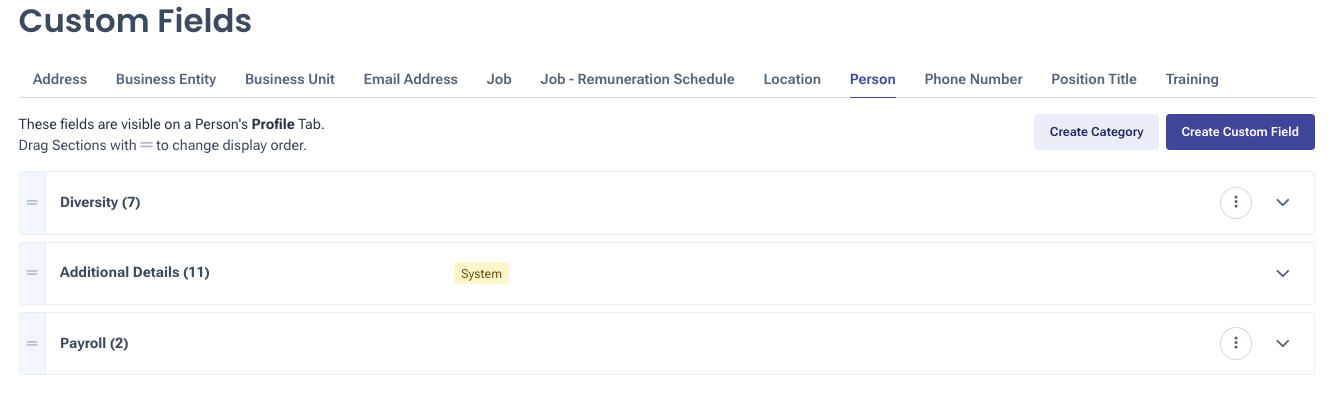The image size is (1330, 398).
Task: Grab the Additional Details drag handle
Action: click(32, 273)
